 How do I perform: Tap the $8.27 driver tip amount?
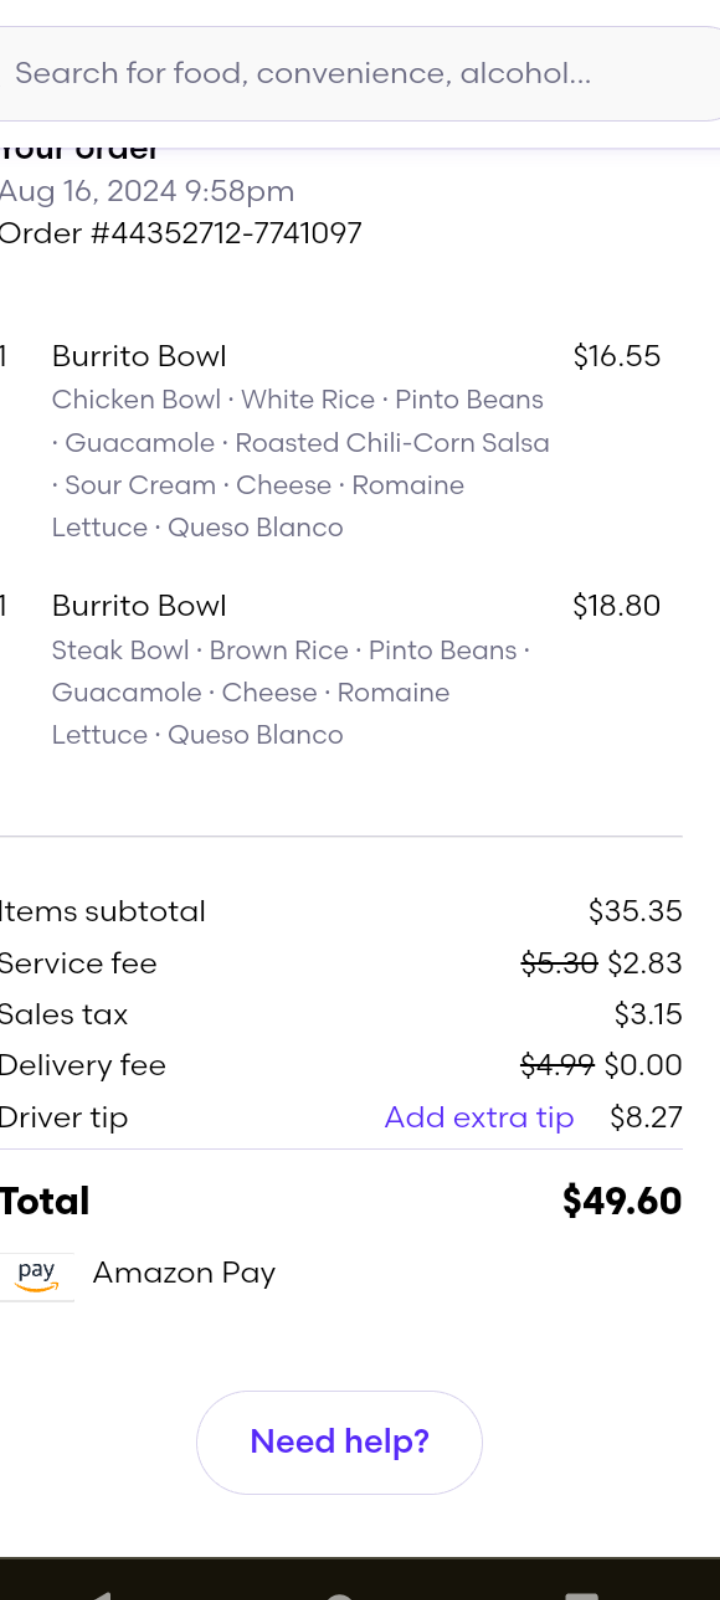pos(646,1117)
